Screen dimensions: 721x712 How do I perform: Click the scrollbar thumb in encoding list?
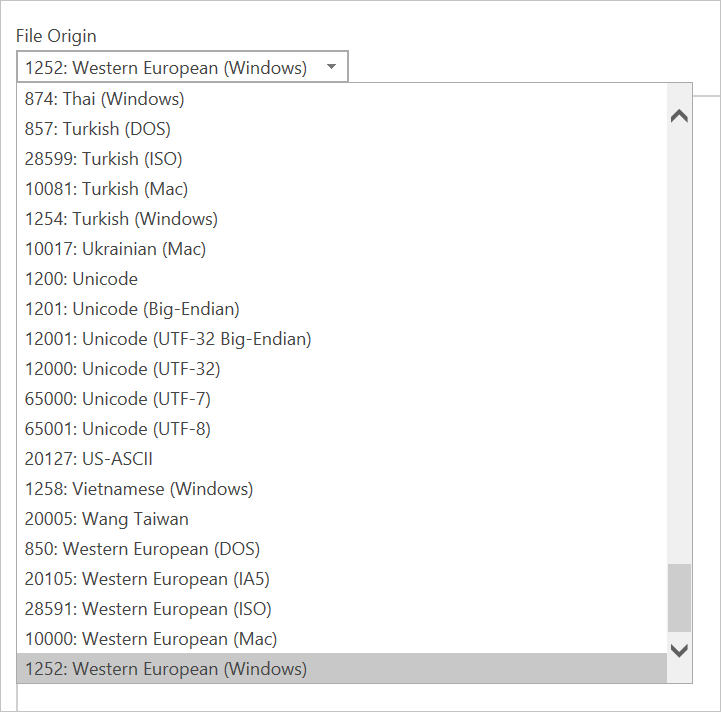[x=679, y=598]
